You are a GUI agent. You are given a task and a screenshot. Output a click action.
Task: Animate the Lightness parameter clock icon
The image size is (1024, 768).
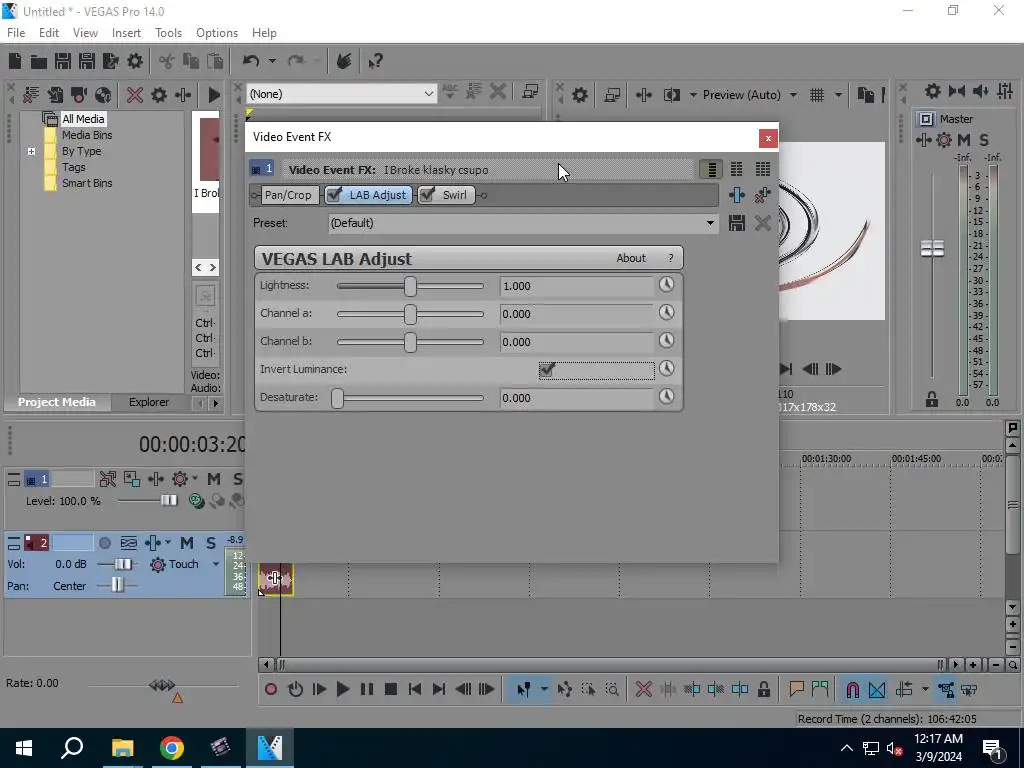[666, 284]
